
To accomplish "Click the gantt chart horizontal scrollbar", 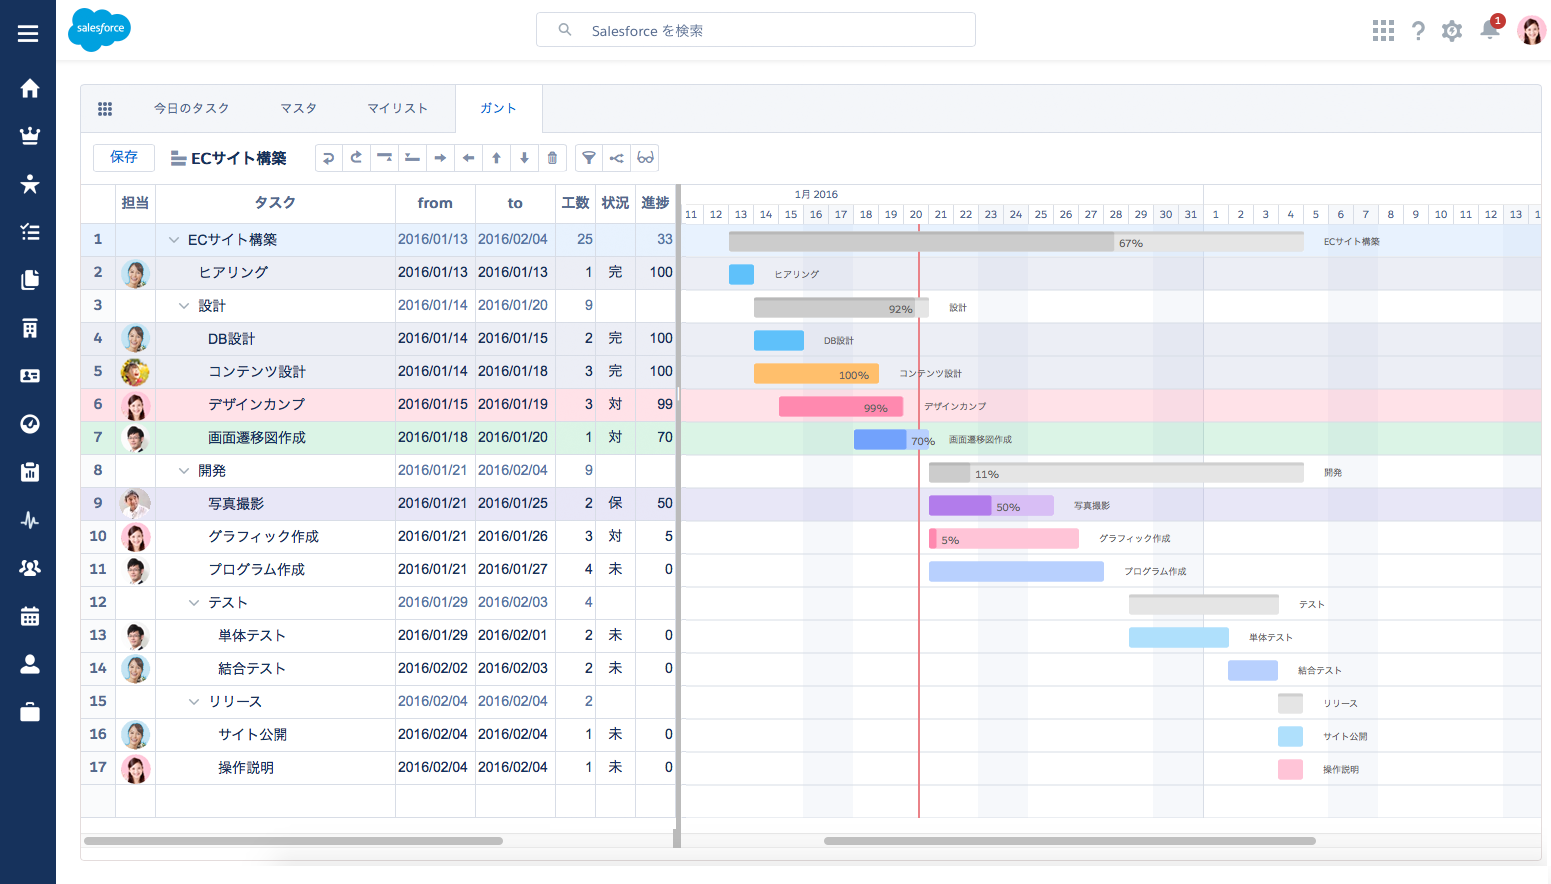I will [x=1069, y=841].
